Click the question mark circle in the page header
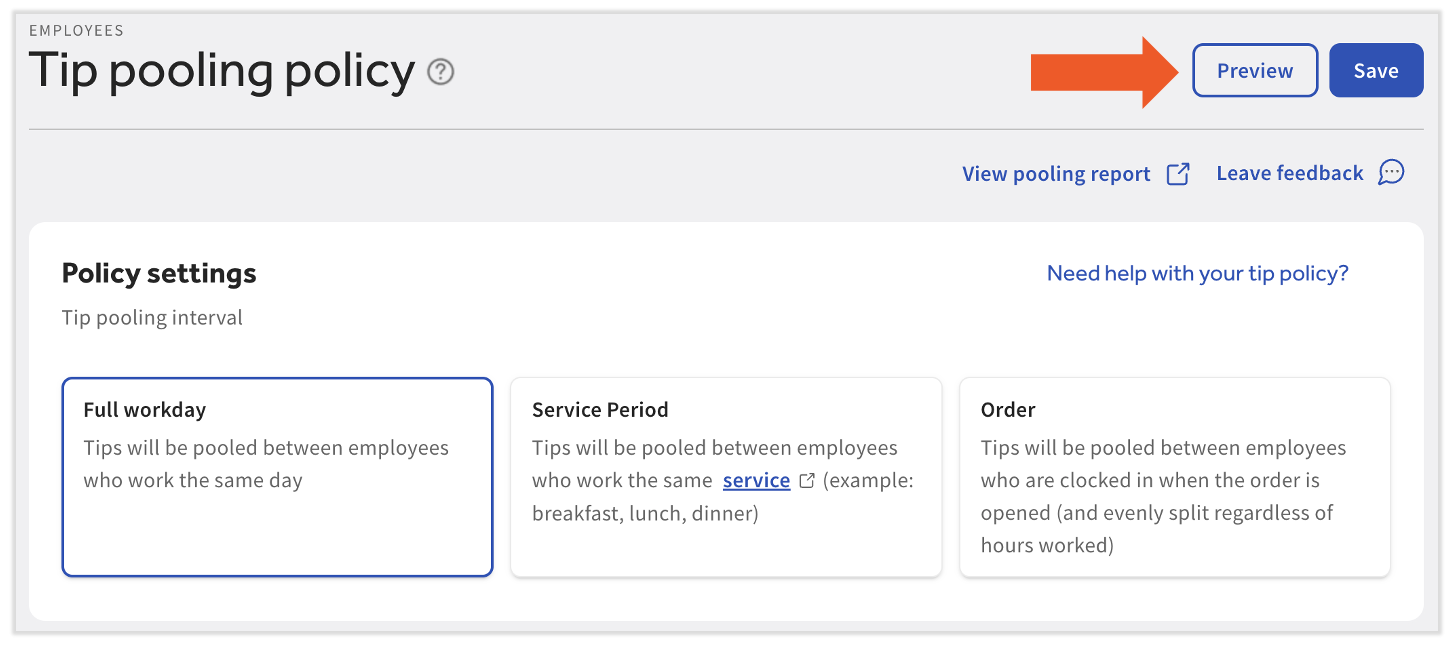The height and width of the screenshot is (646, 1454). 440,72
